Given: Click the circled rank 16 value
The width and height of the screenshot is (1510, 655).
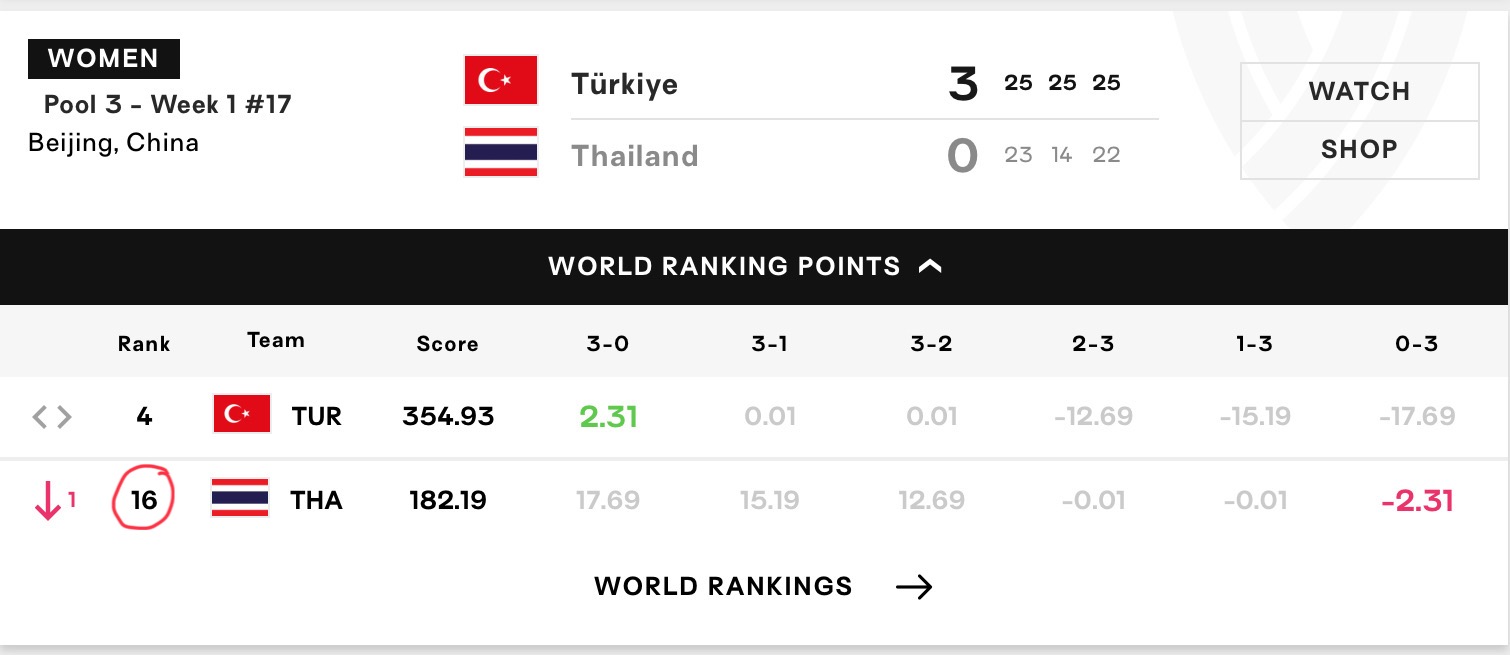Looking at the screenshot, I should click(144, 499).
